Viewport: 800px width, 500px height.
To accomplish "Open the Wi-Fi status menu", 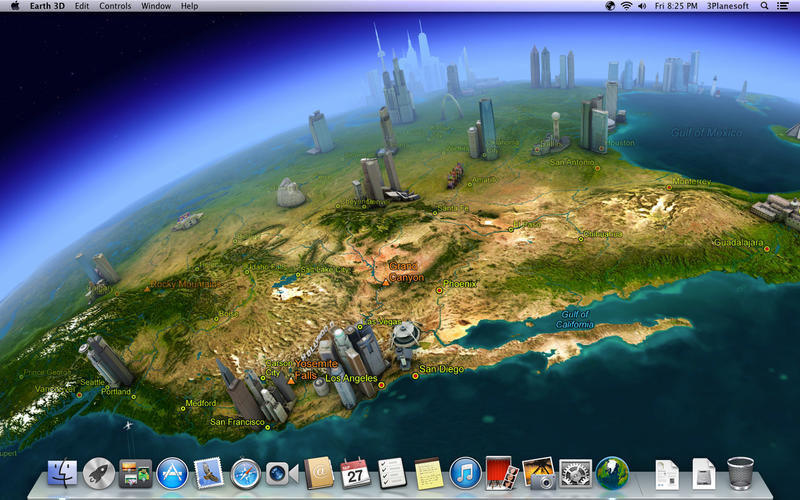I will click(626, 6).
